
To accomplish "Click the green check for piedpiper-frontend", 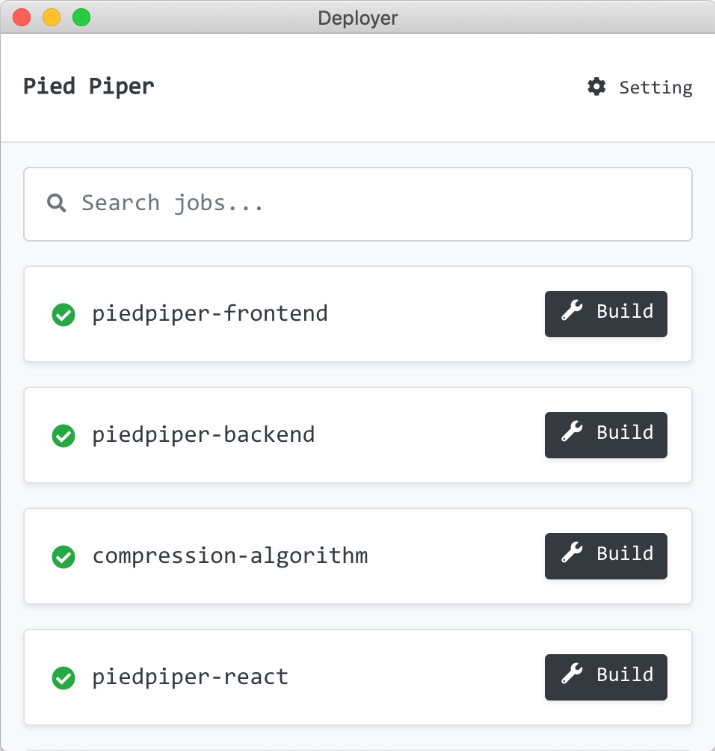I will [x=63, y=315].
